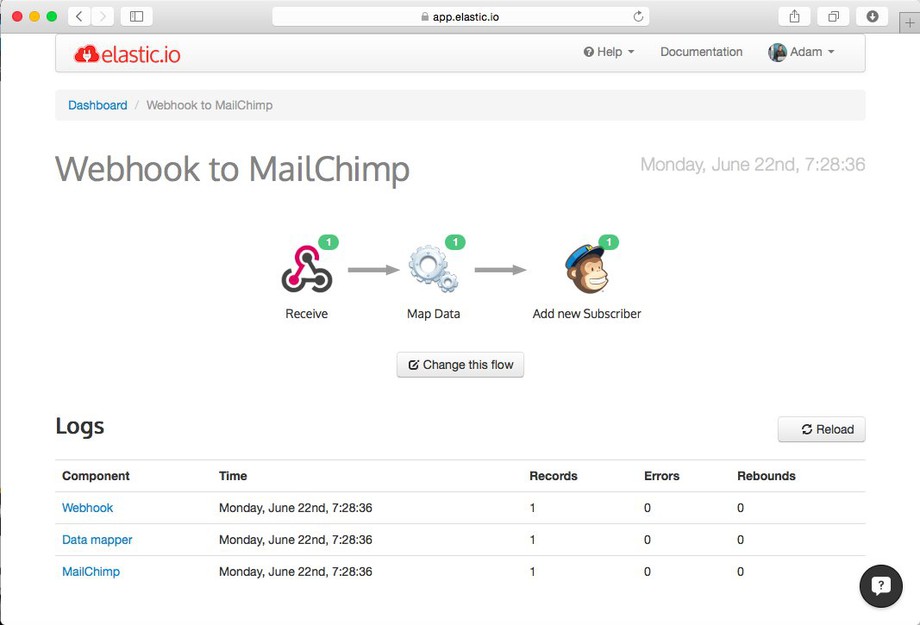Open the Adam user dropdown

point(801,52)
